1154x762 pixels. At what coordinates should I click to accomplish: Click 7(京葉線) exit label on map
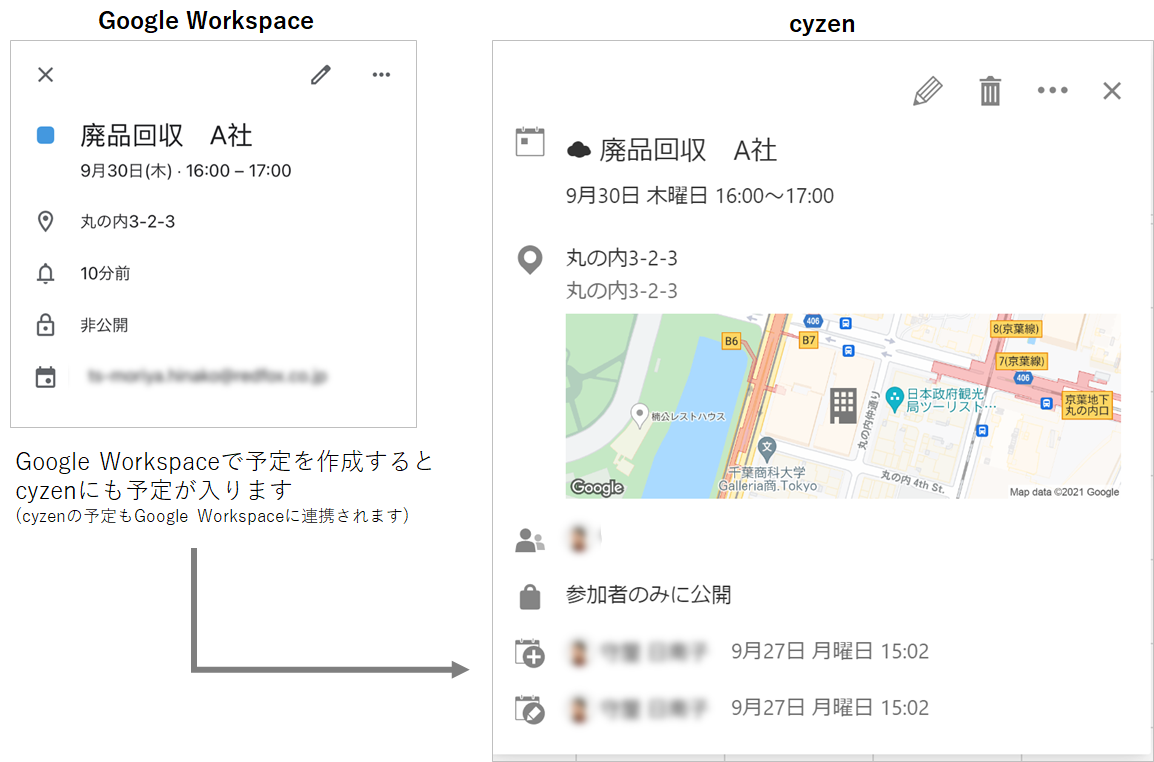pos(1021,361)
